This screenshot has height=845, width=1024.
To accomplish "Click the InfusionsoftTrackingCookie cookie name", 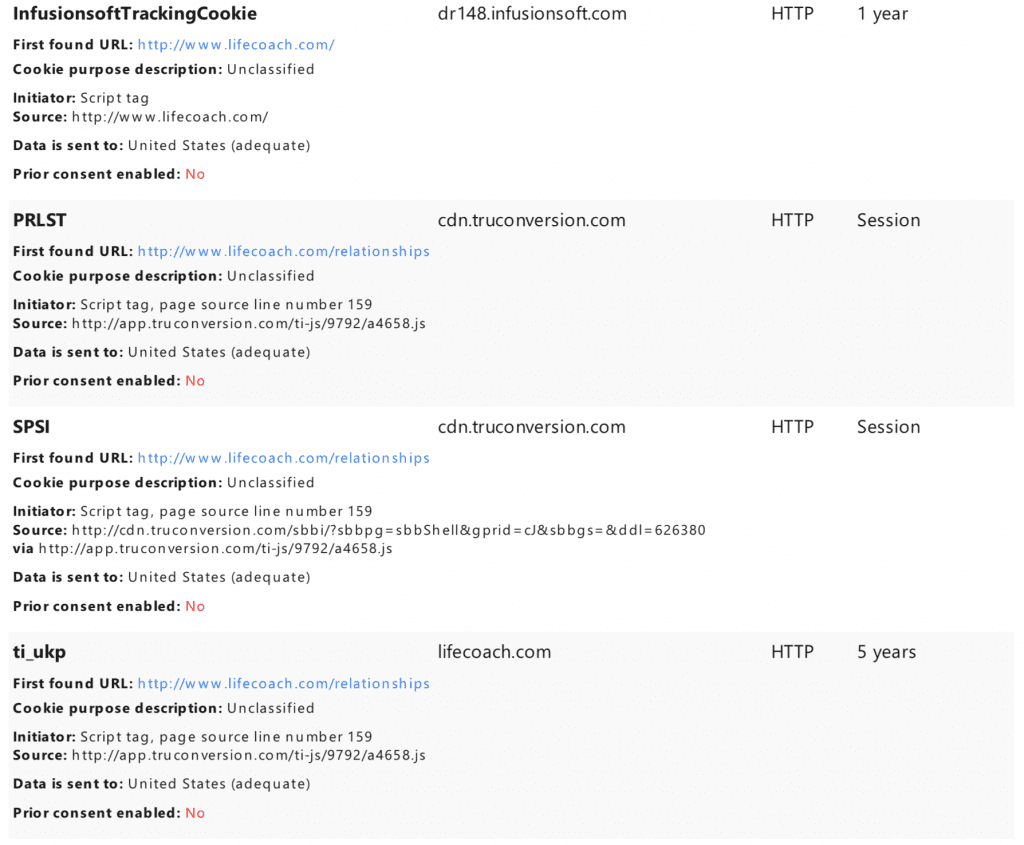I will pos(135,14).
